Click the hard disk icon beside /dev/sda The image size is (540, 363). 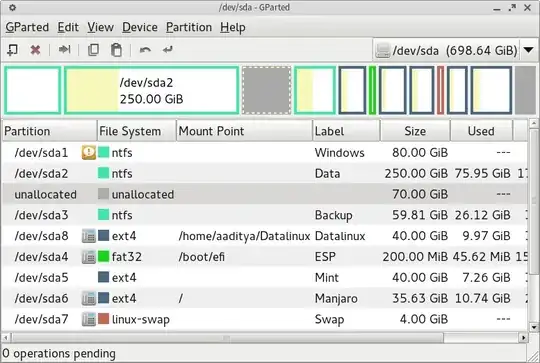(x=382, y=51)
